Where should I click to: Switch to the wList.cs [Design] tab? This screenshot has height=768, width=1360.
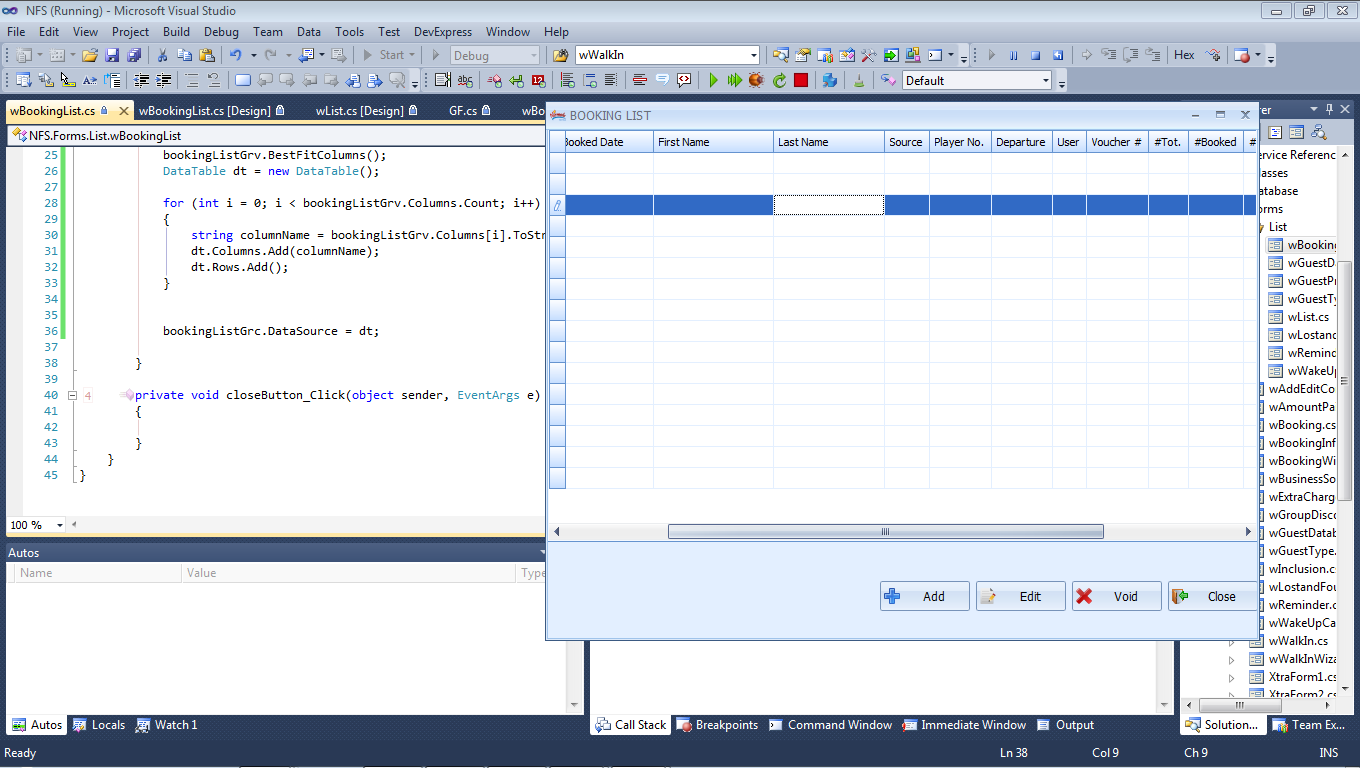[359, 110]
